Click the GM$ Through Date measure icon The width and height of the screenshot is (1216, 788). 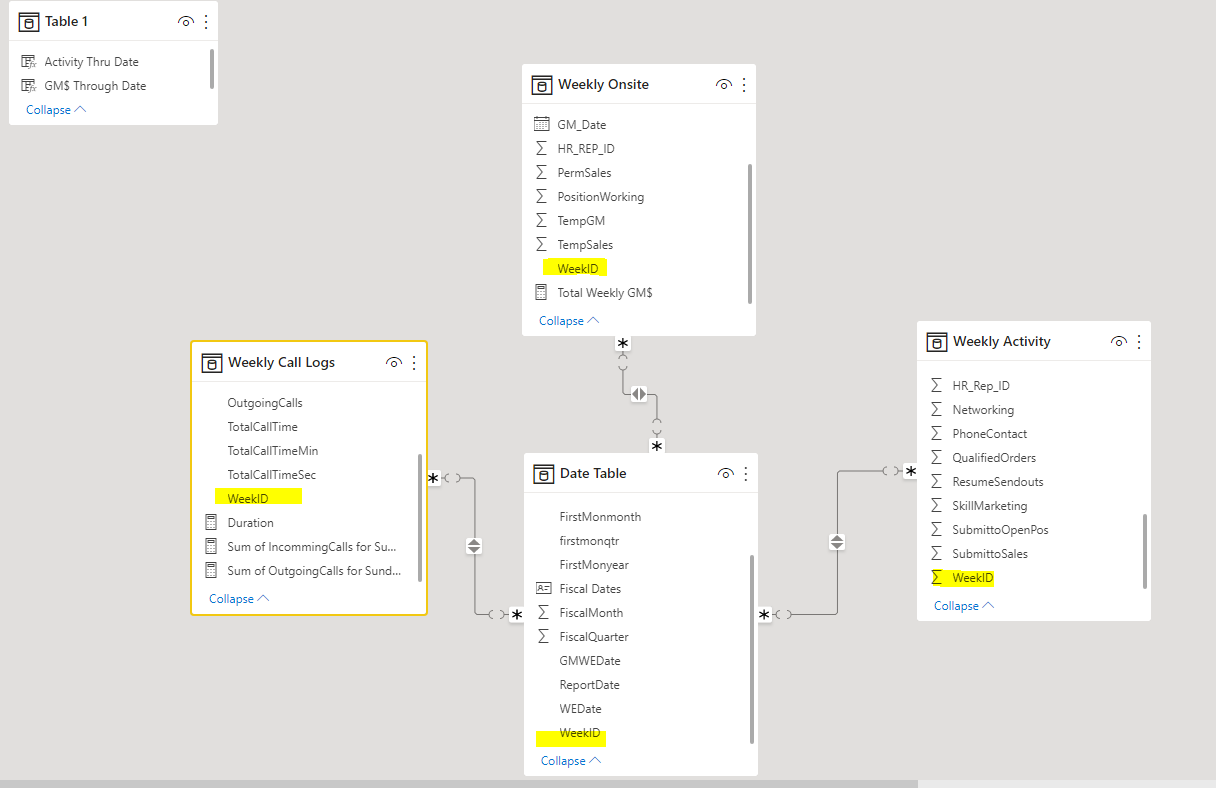pyautogui.click(x=29, y=86)
